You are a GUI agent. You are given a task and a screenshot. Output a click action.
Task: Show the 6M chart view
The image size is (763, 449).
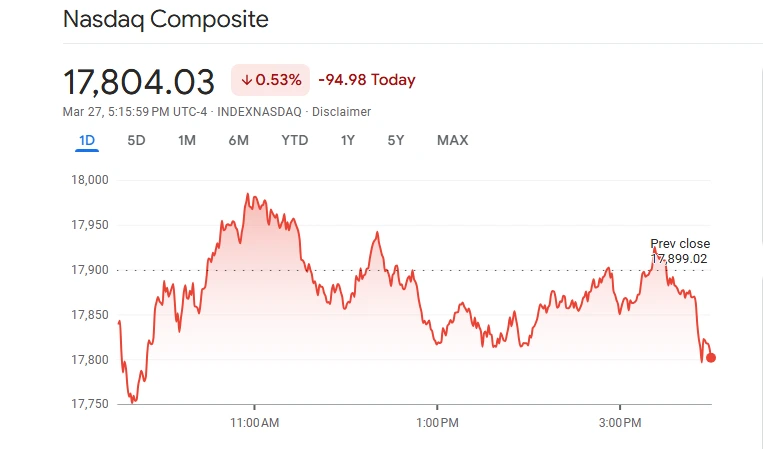(238, 140)
